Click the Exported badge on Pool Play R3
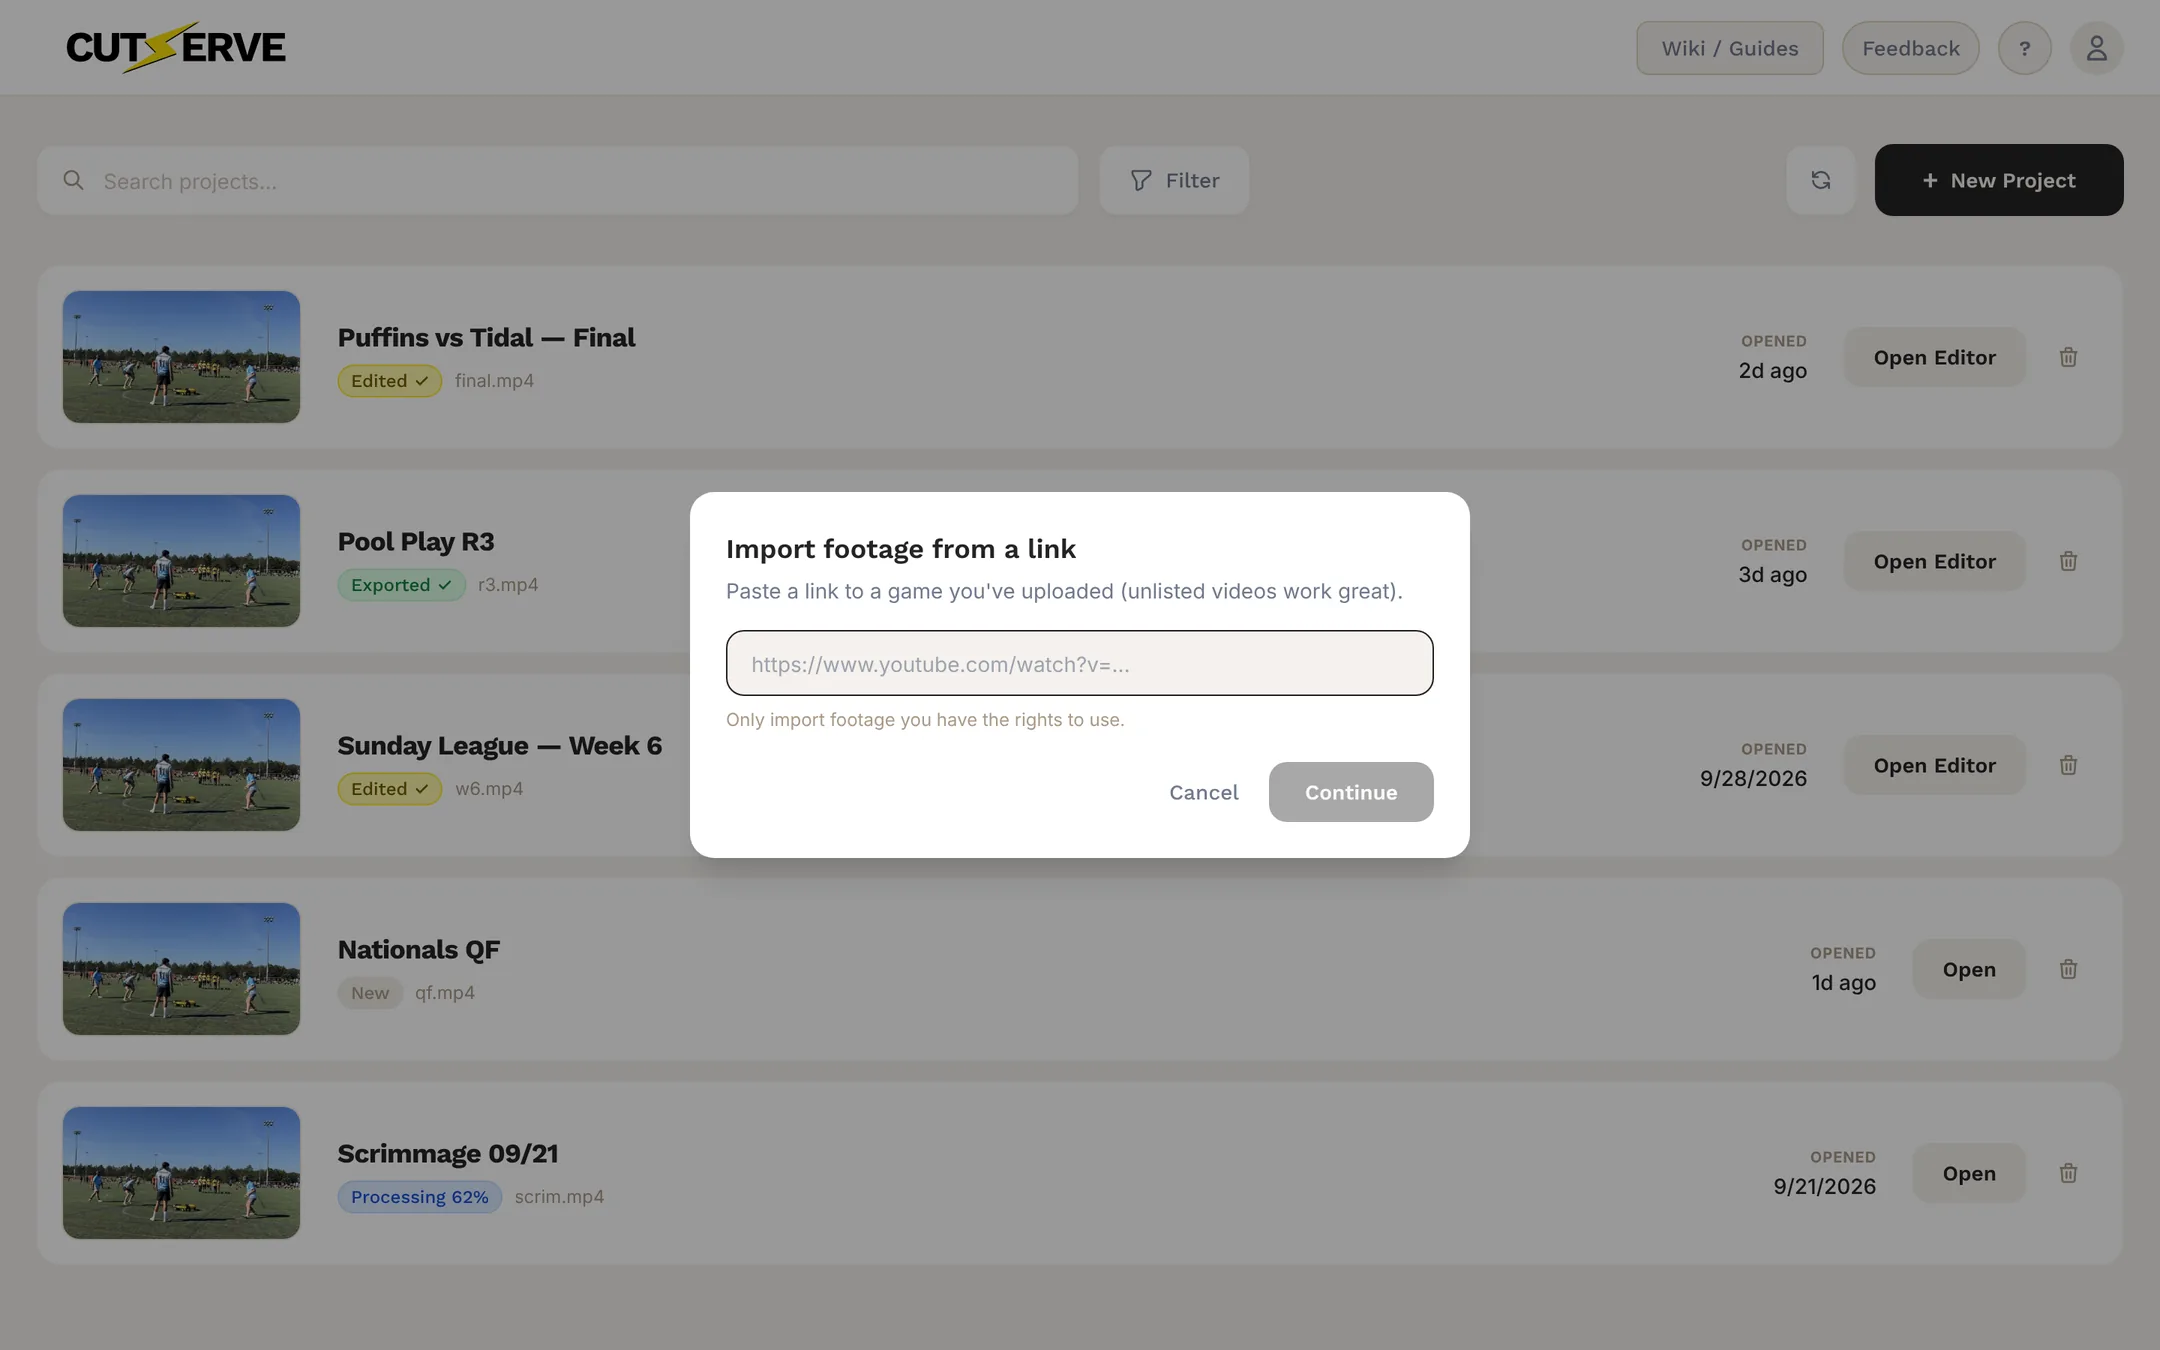 [402, 585]
